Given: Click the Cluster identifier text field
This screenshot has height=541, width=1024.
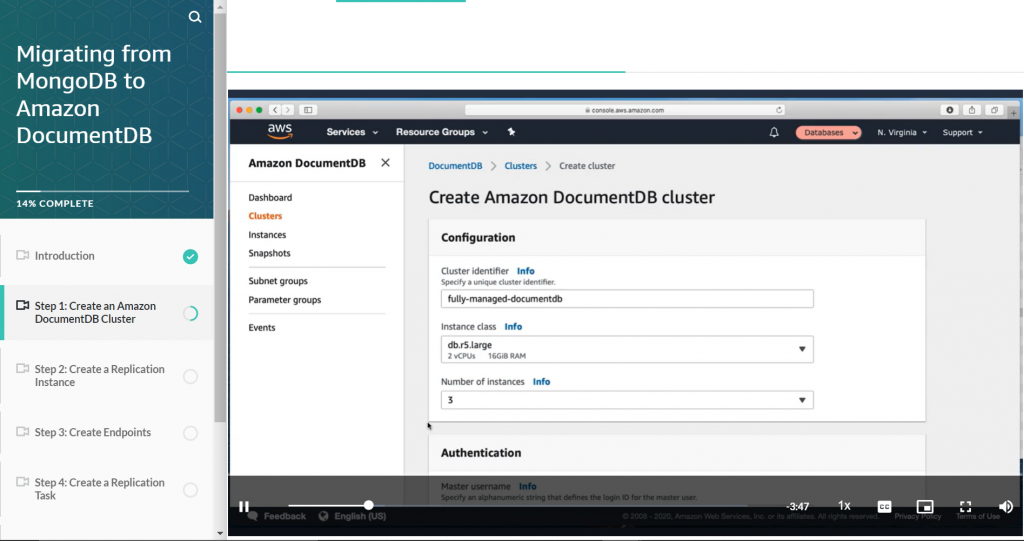Looking at the screenshot, I should [627, 299].
